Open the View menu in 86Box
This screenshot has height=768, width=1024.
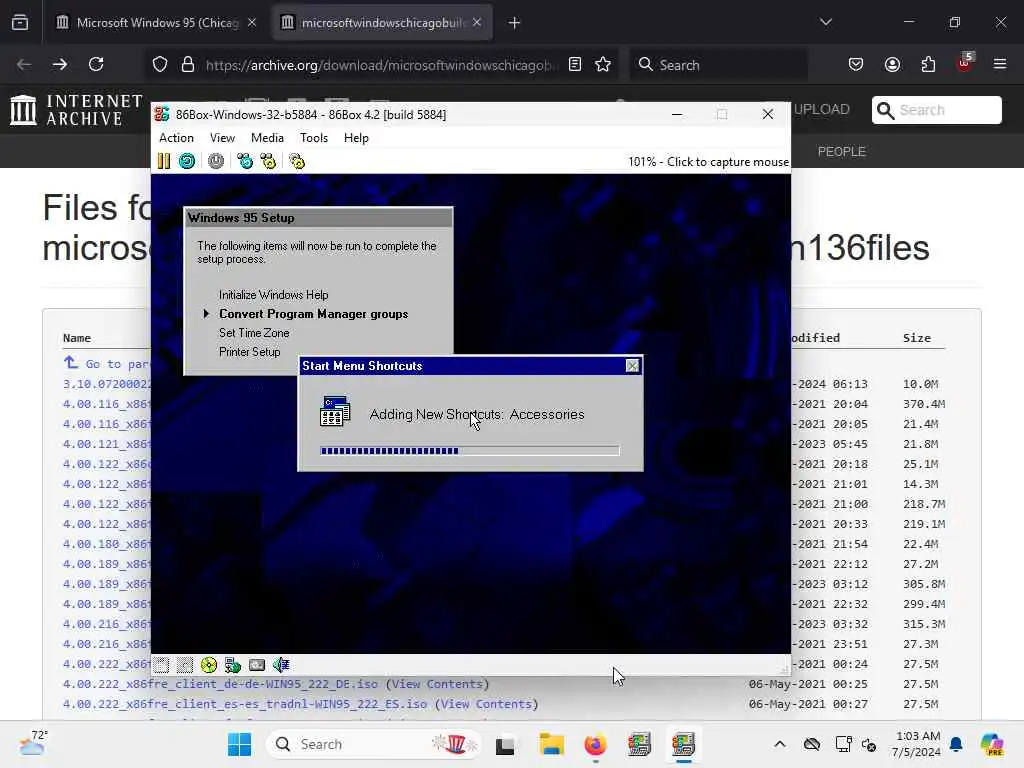click(x=222, y=138)
